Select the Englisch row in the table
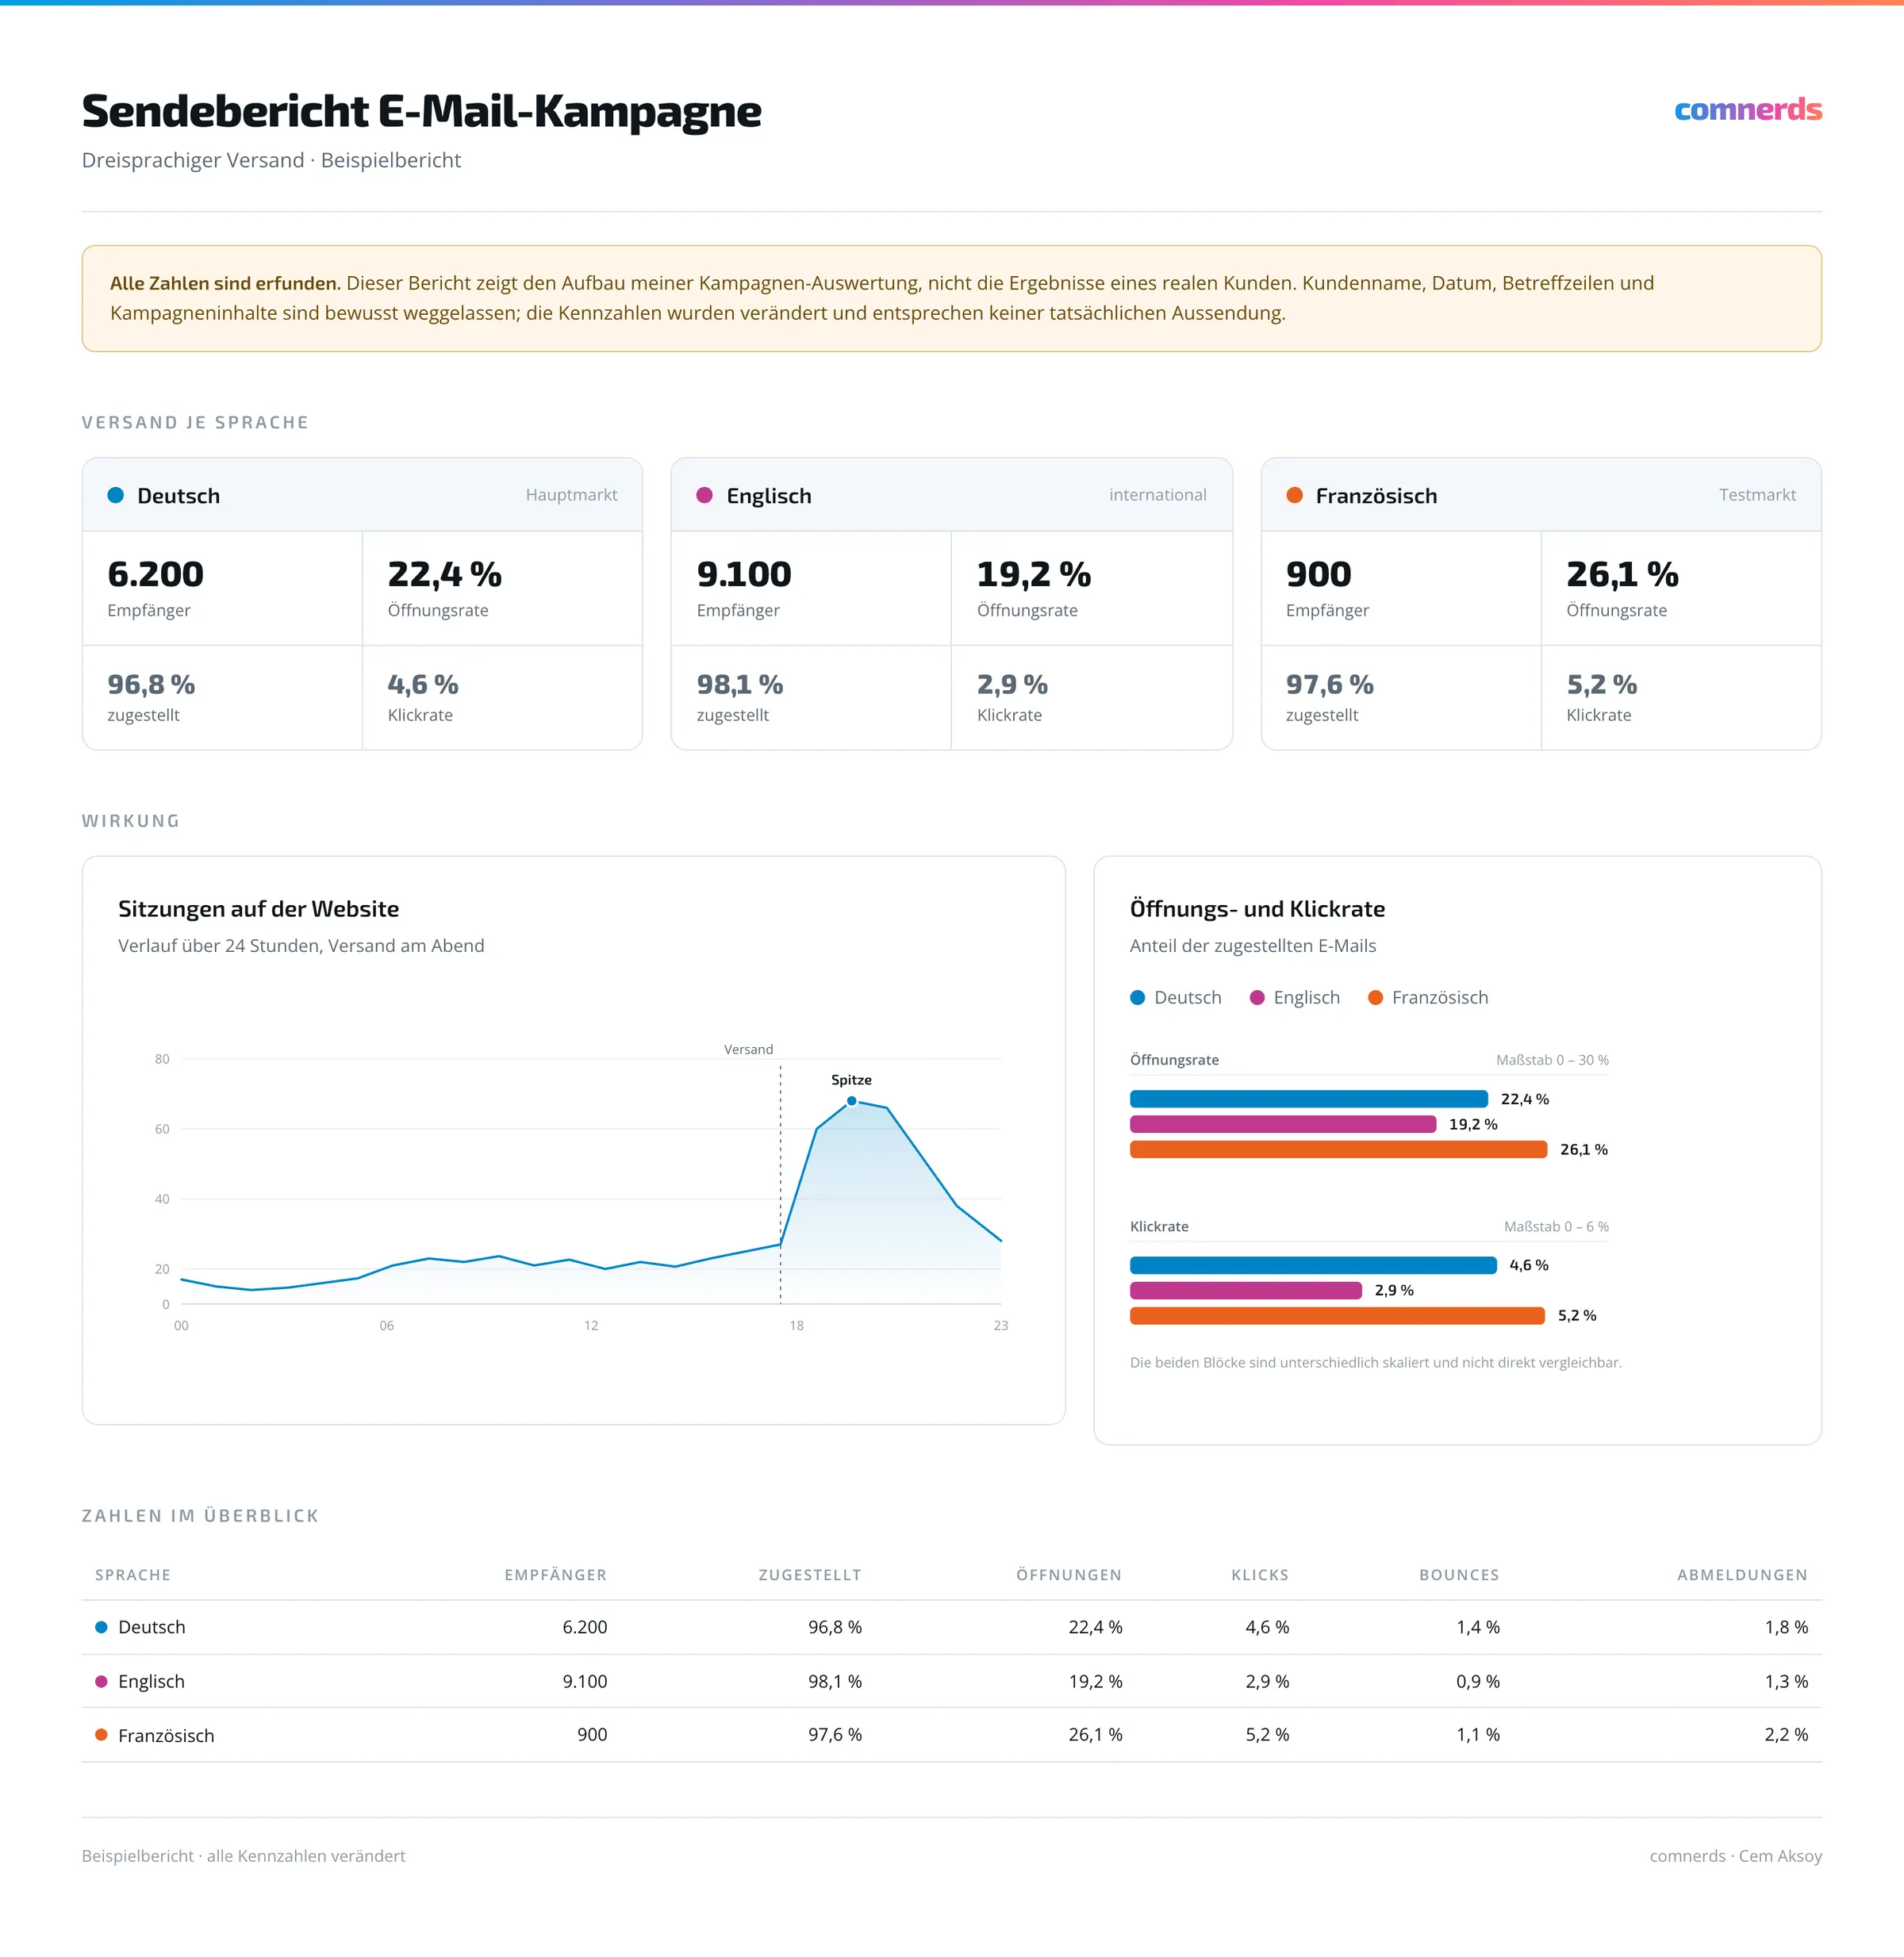Image resolution: width=1904 pixels, height=1957 pixels. 952,1681
